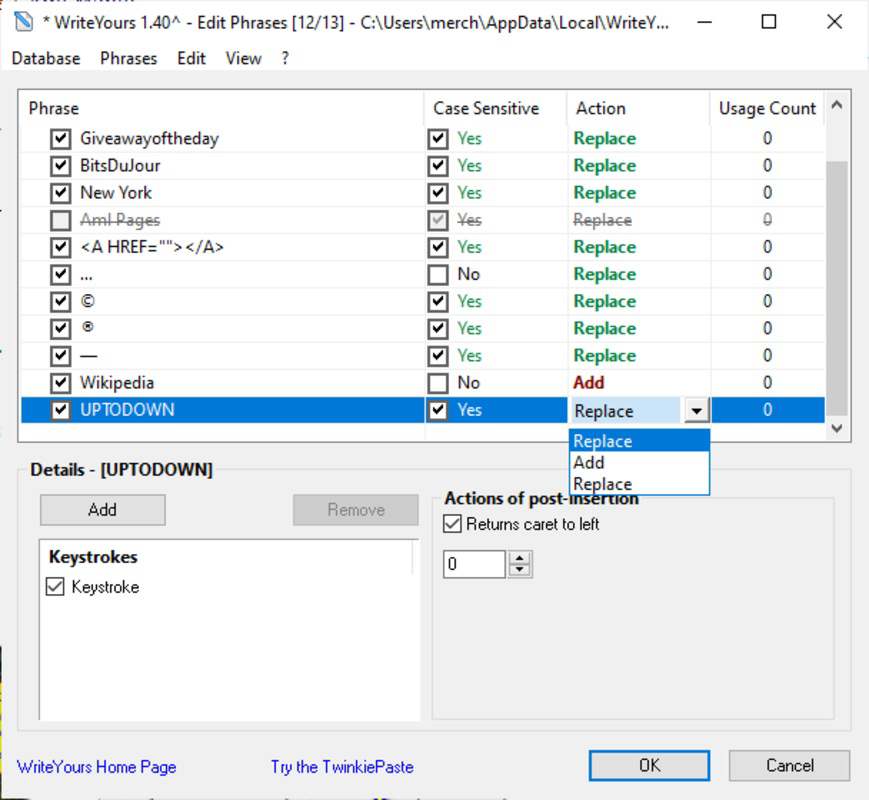Enable the AmI Pages phrase checkbox
This screenshot has width=869, height=800.
pyautogui.click(x=60, y=220)
